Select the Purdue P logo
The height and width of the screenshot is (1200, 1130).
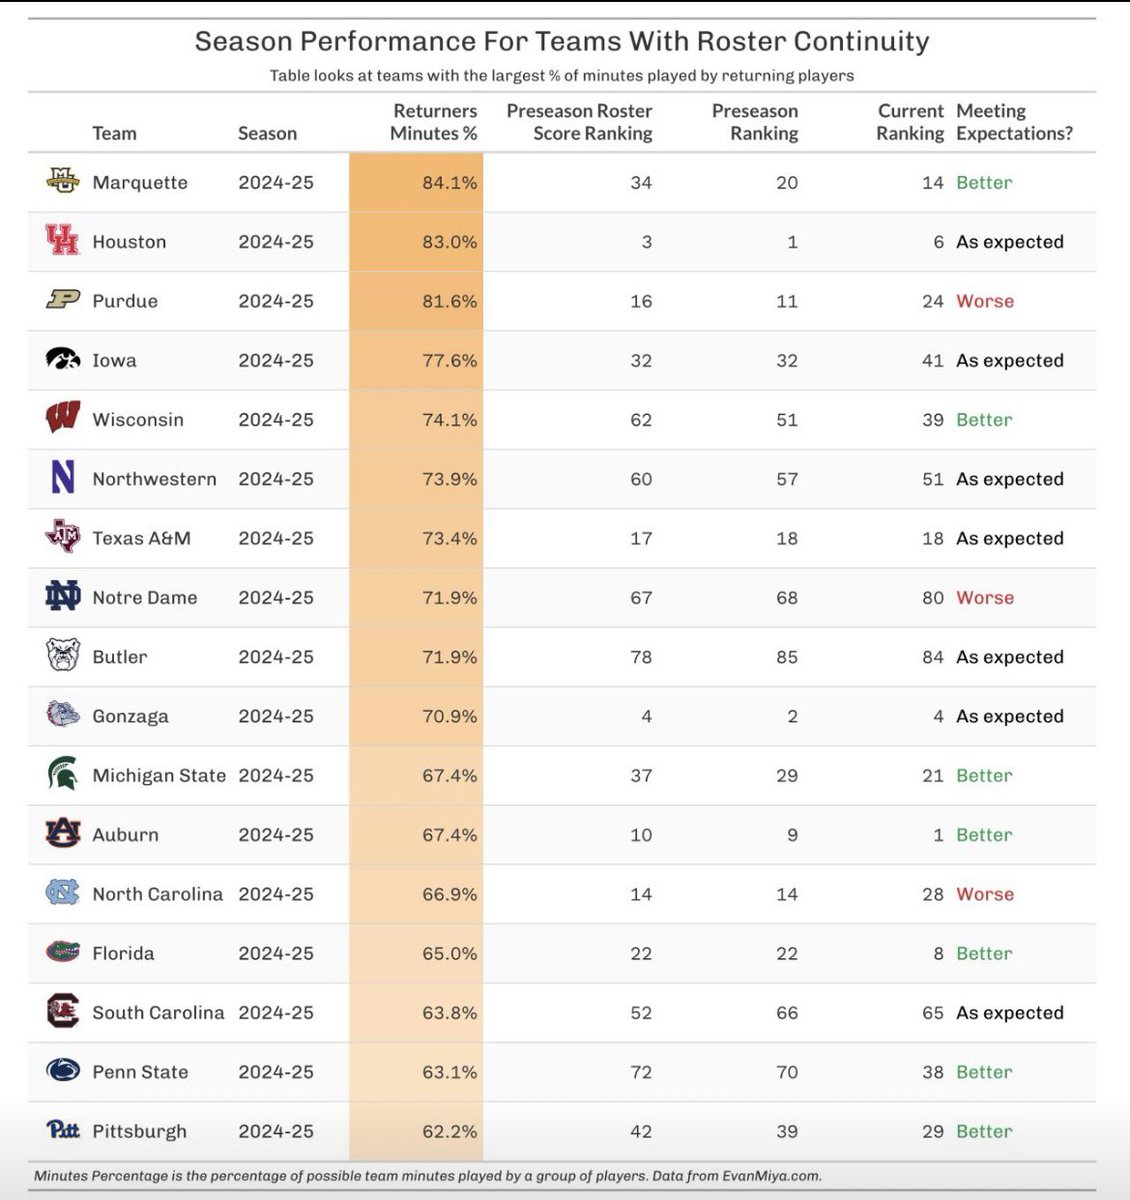63,300
